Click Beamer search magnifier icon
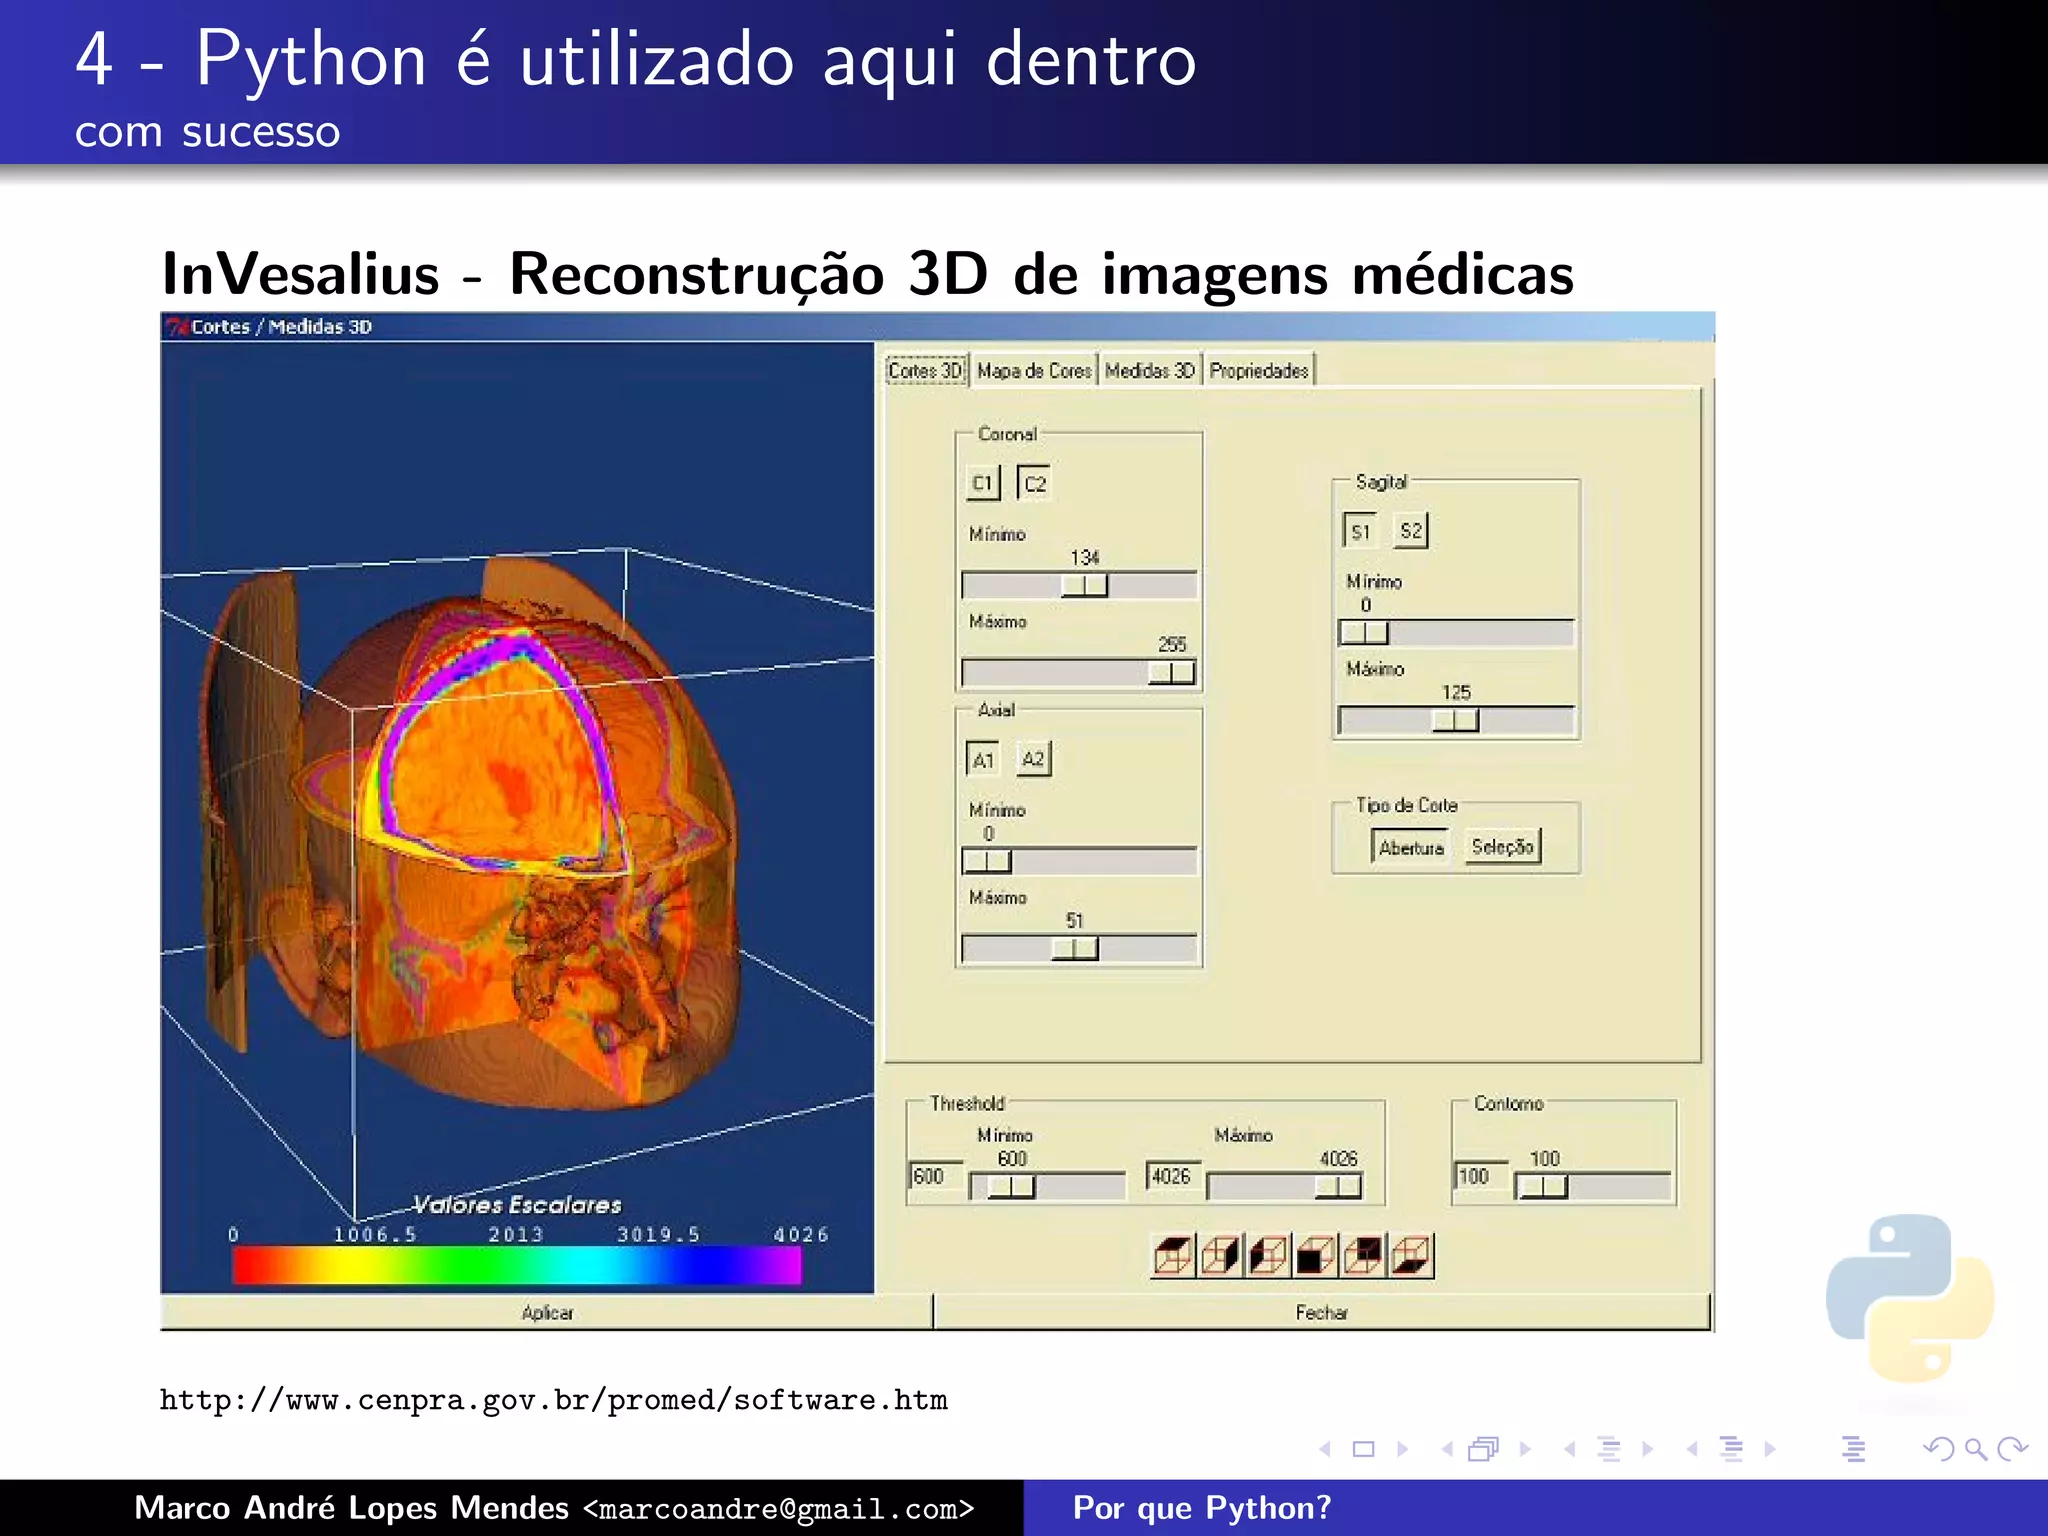Screen dimensions: 2048x1536 click(1975, 1449)
